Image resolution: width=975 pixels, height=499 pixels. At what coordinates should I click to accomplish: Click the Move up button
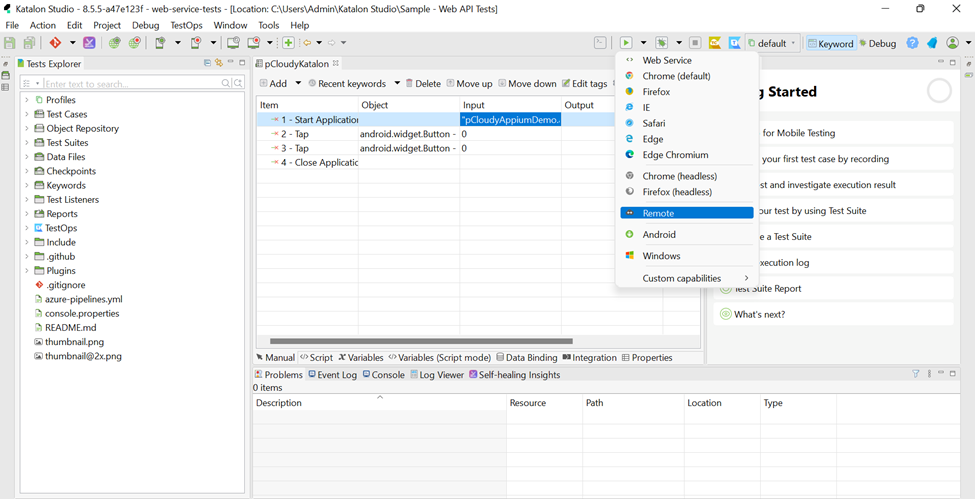pyautogui.click(x=469, y=84)
